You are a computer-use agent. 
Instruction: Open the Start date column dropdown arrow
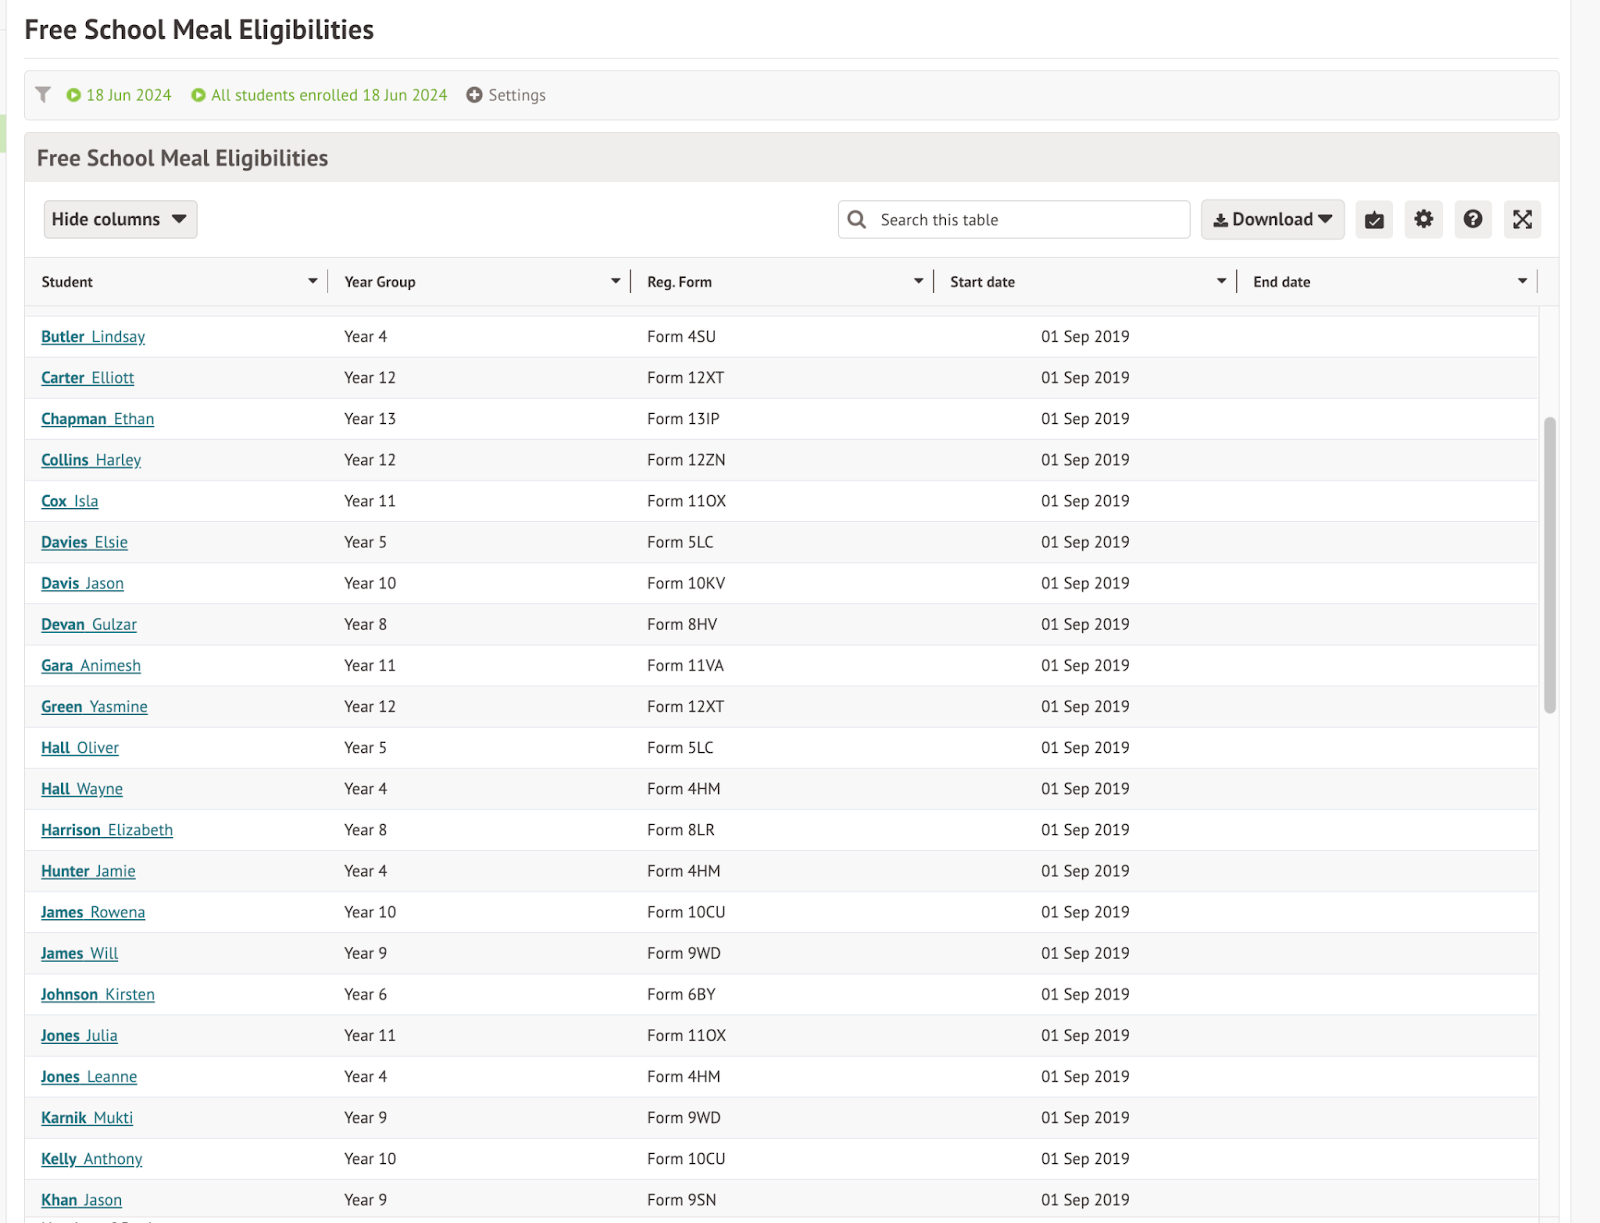pos(1221,282)
